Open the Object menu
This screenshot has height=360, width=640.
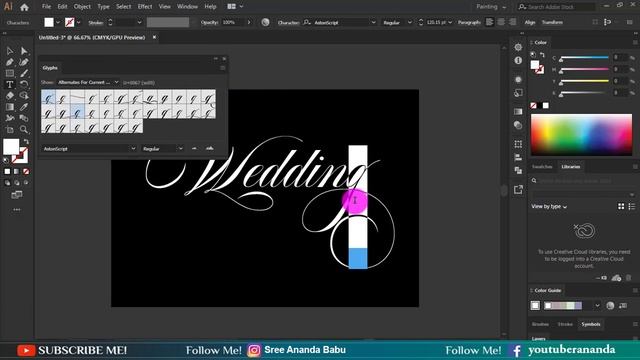pyautogui.click(x=82, y=7)
